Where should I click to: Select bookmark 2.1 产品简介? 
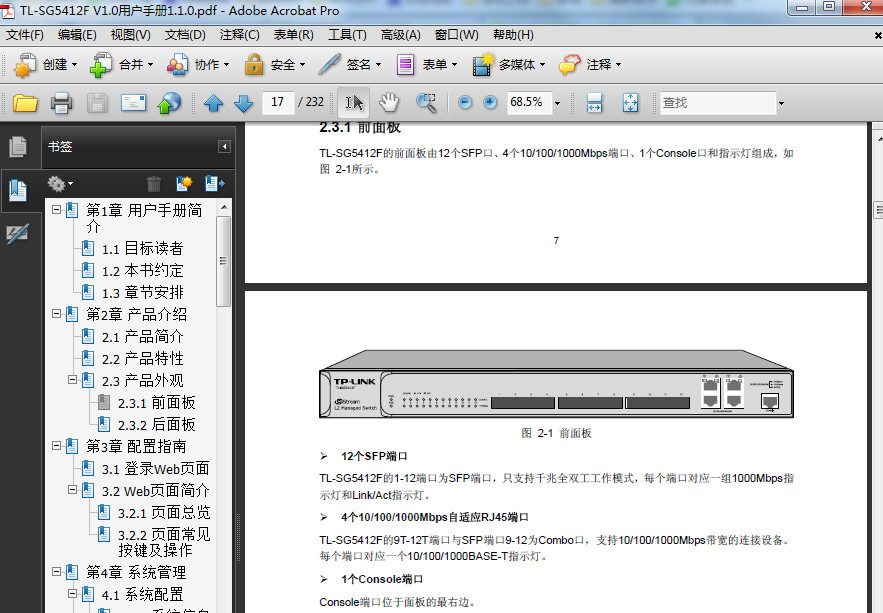(142, 336)
